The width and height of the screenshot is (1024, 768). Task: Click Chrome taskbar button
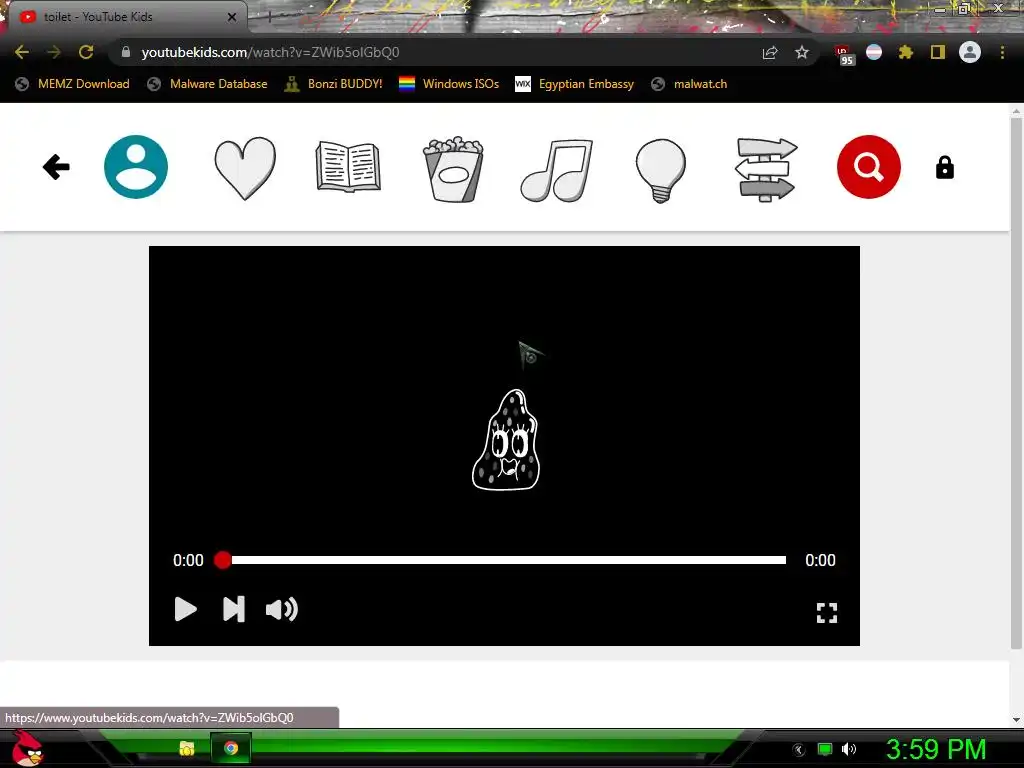231,748
